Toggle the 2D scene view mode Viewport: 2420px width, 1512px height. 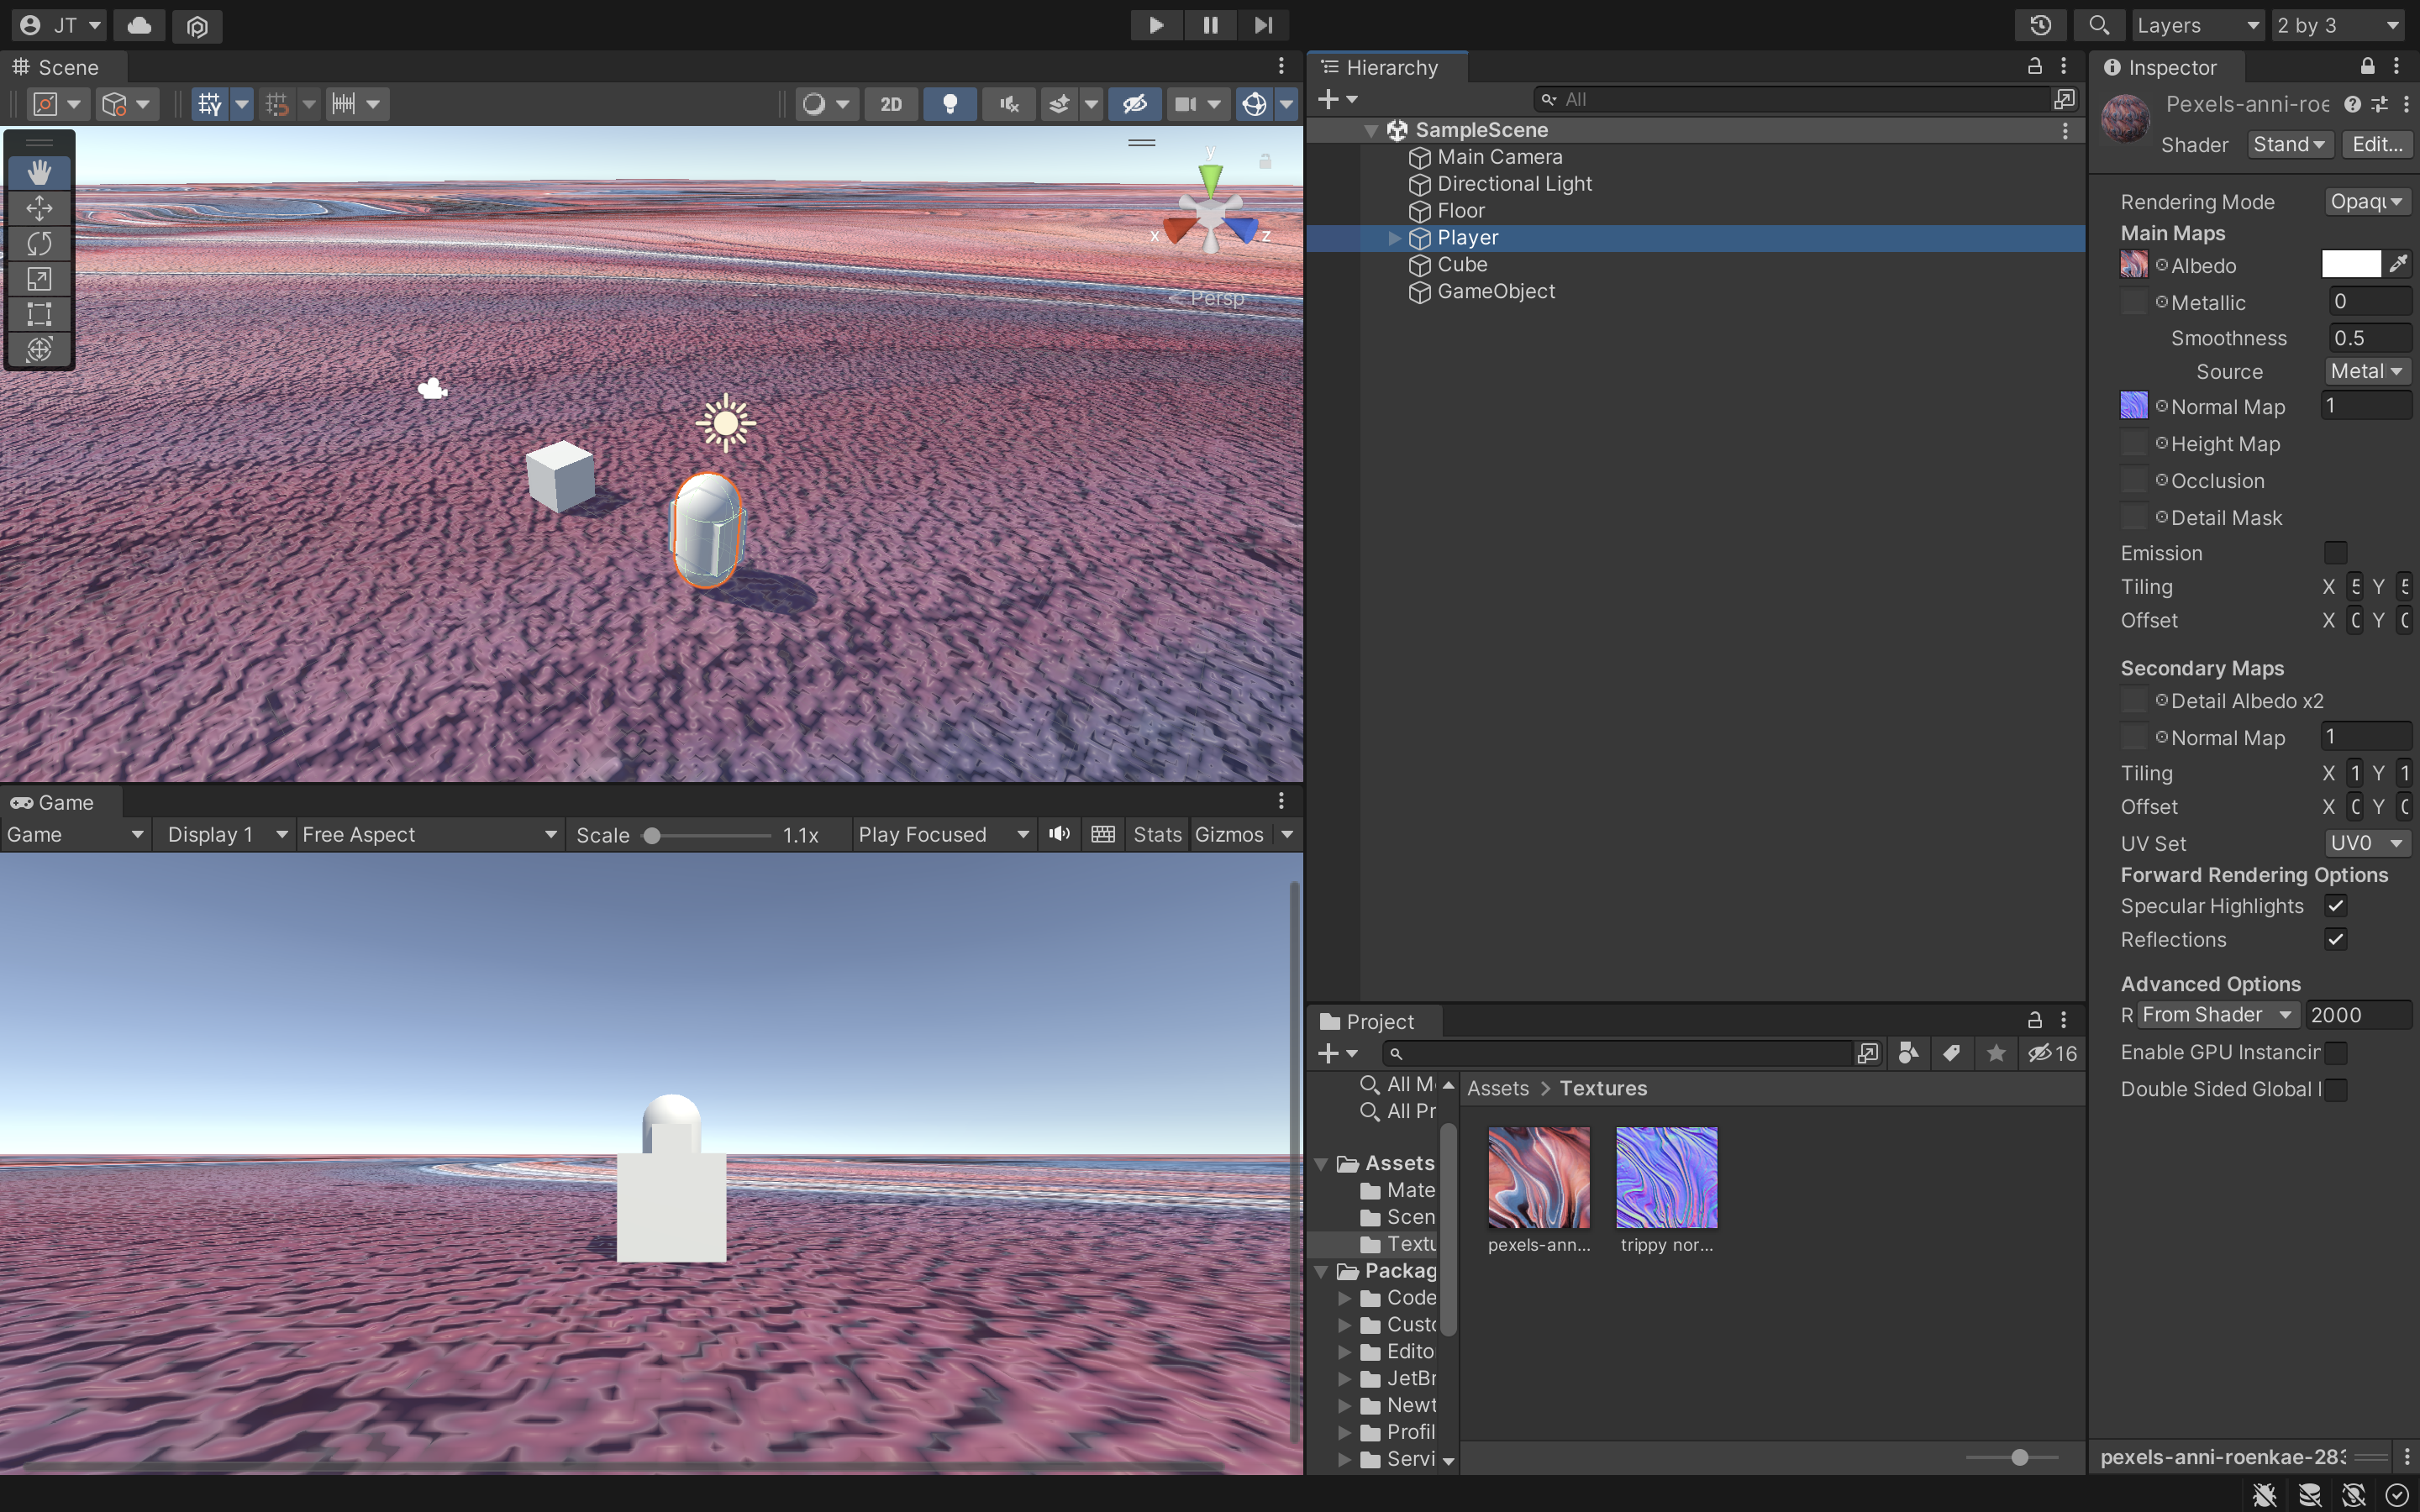890,104
